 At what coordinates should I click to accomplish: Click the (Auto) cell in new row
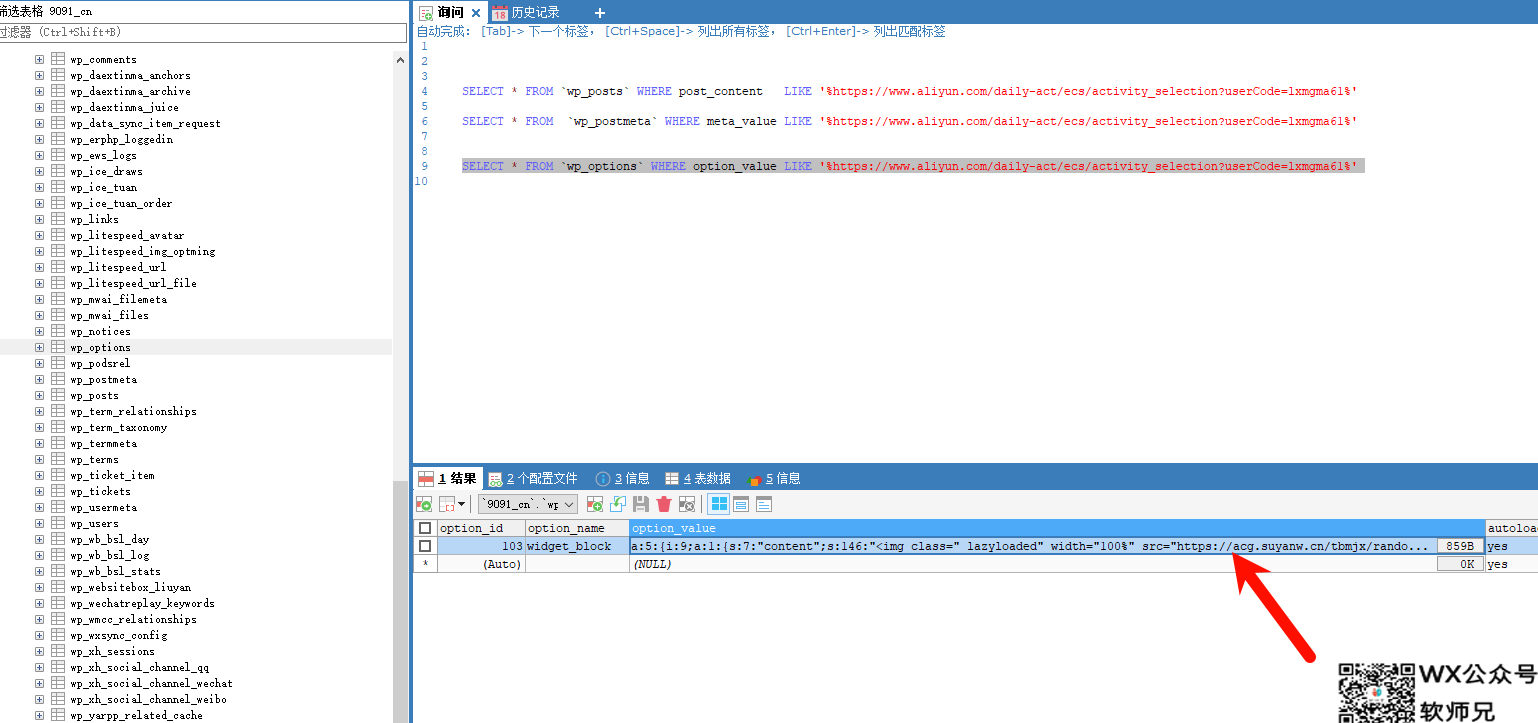pos(481,564)
